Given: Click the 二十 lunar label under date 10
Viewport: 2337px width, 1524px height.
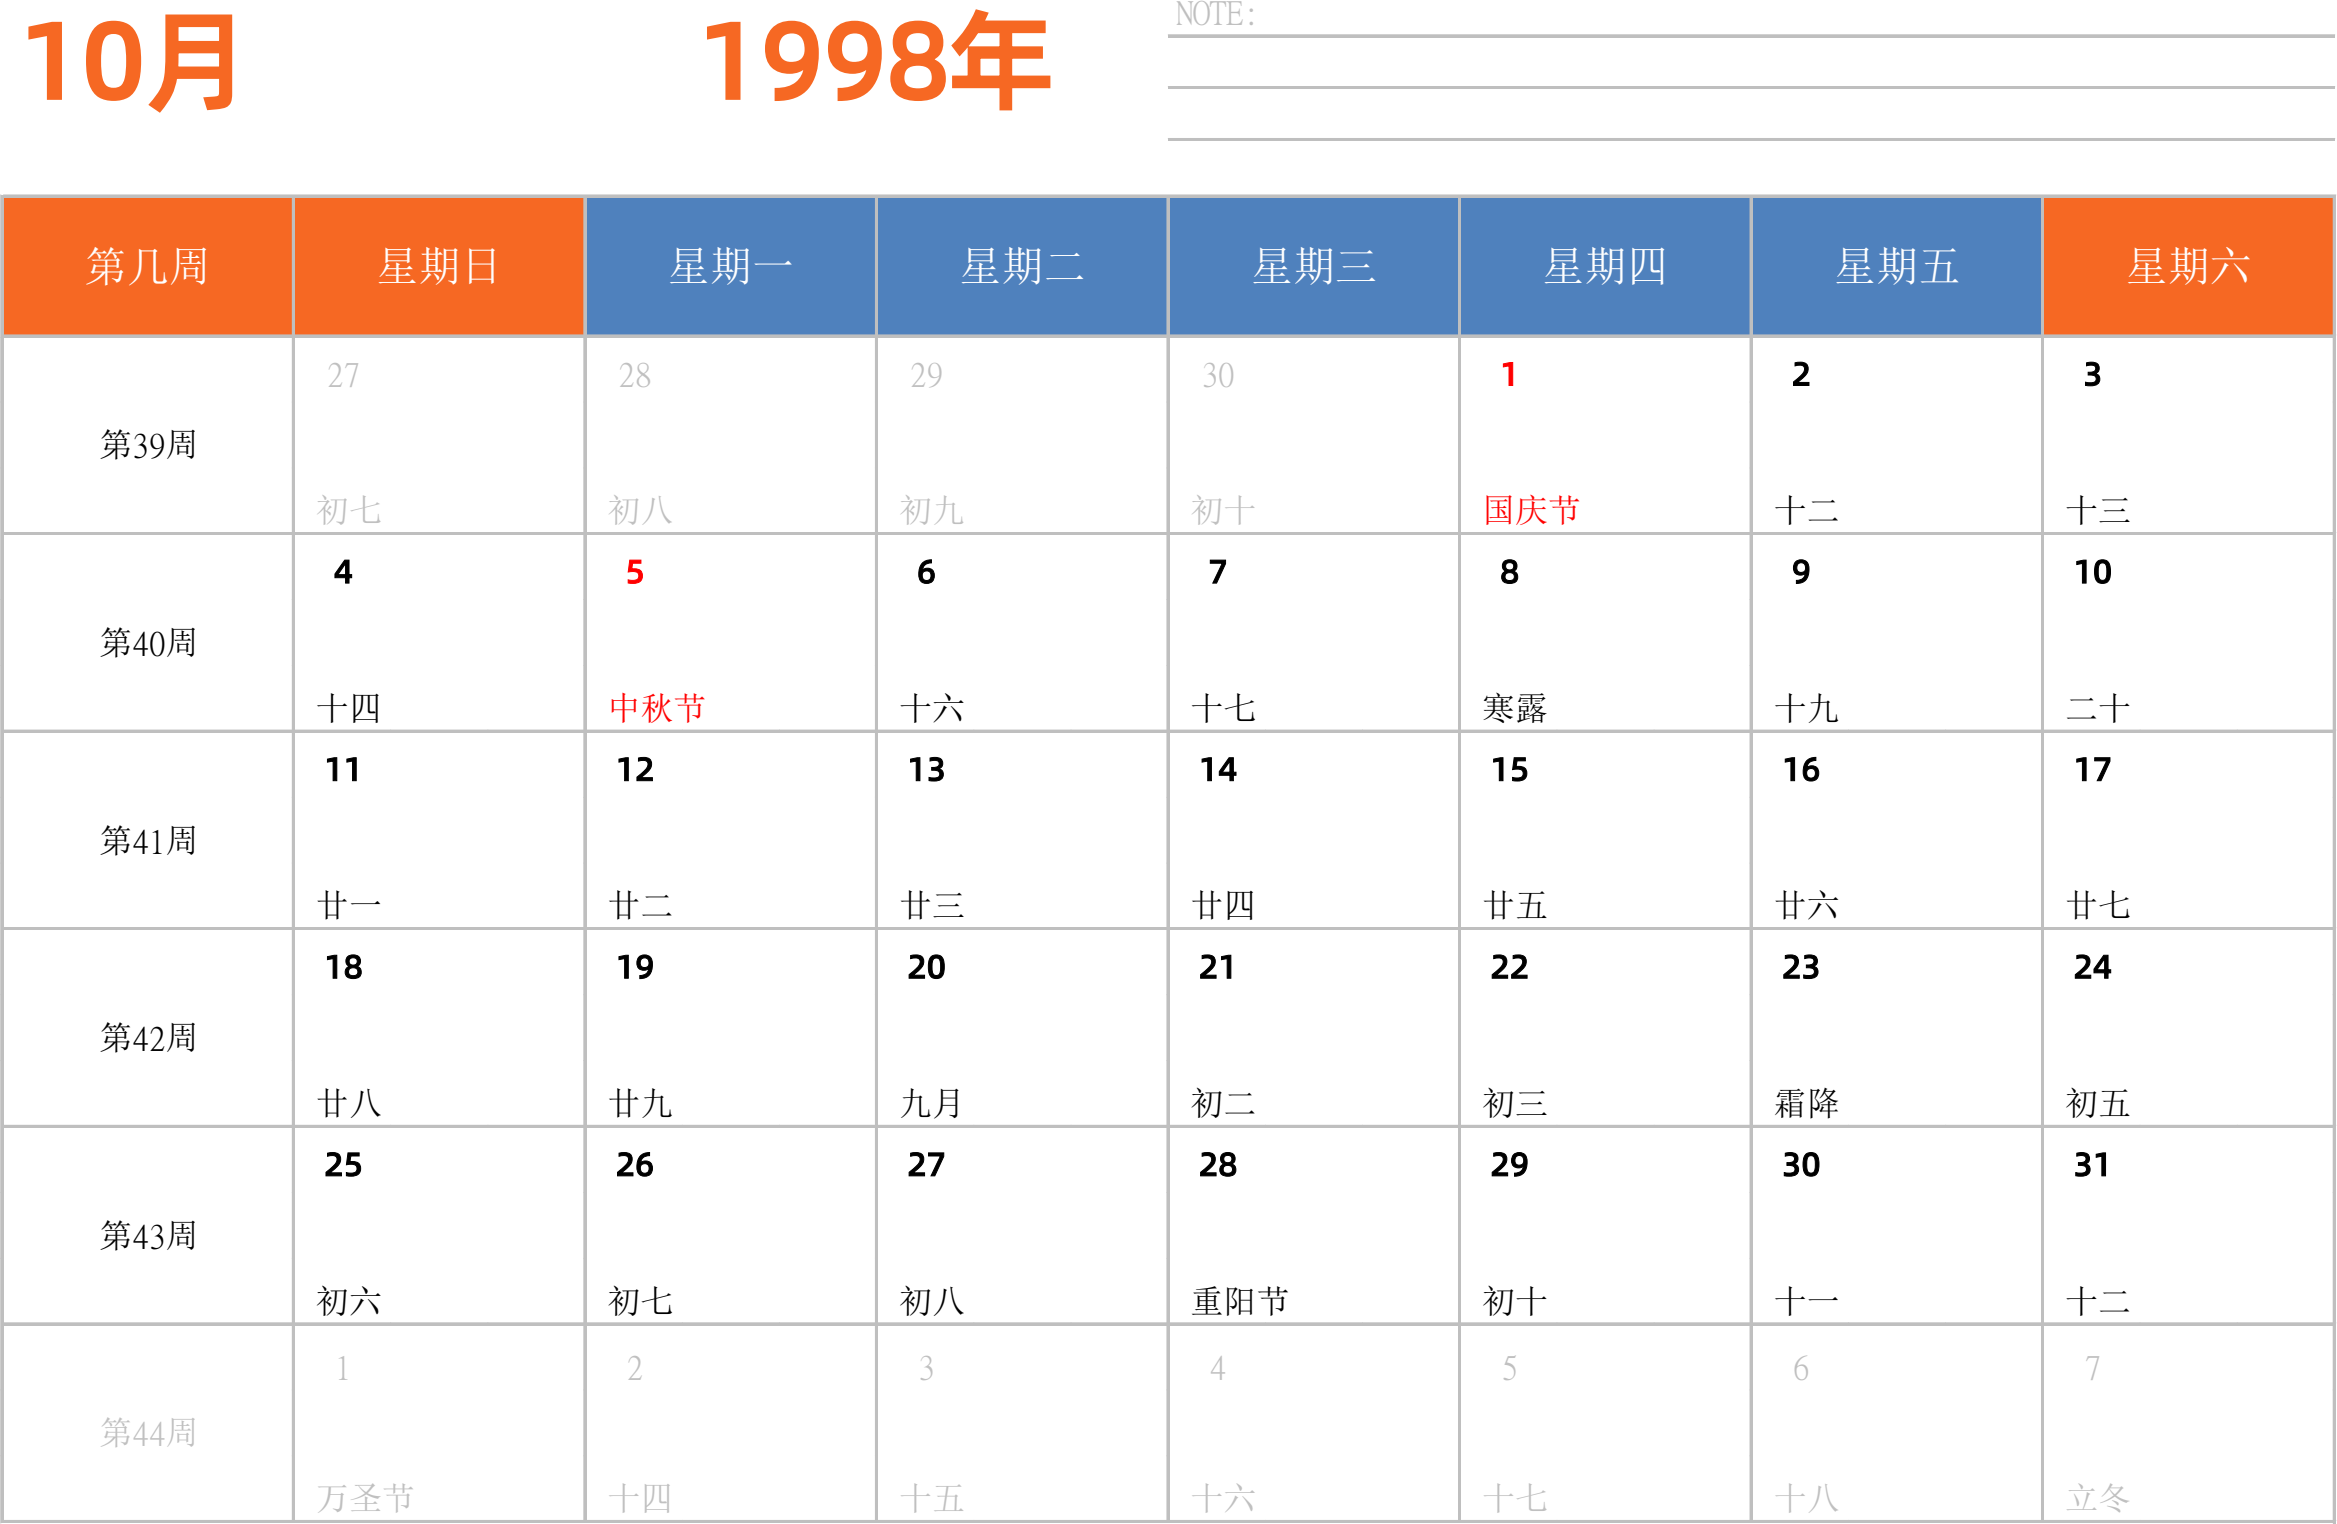Looking at the screenshot, I should 2098,708.
